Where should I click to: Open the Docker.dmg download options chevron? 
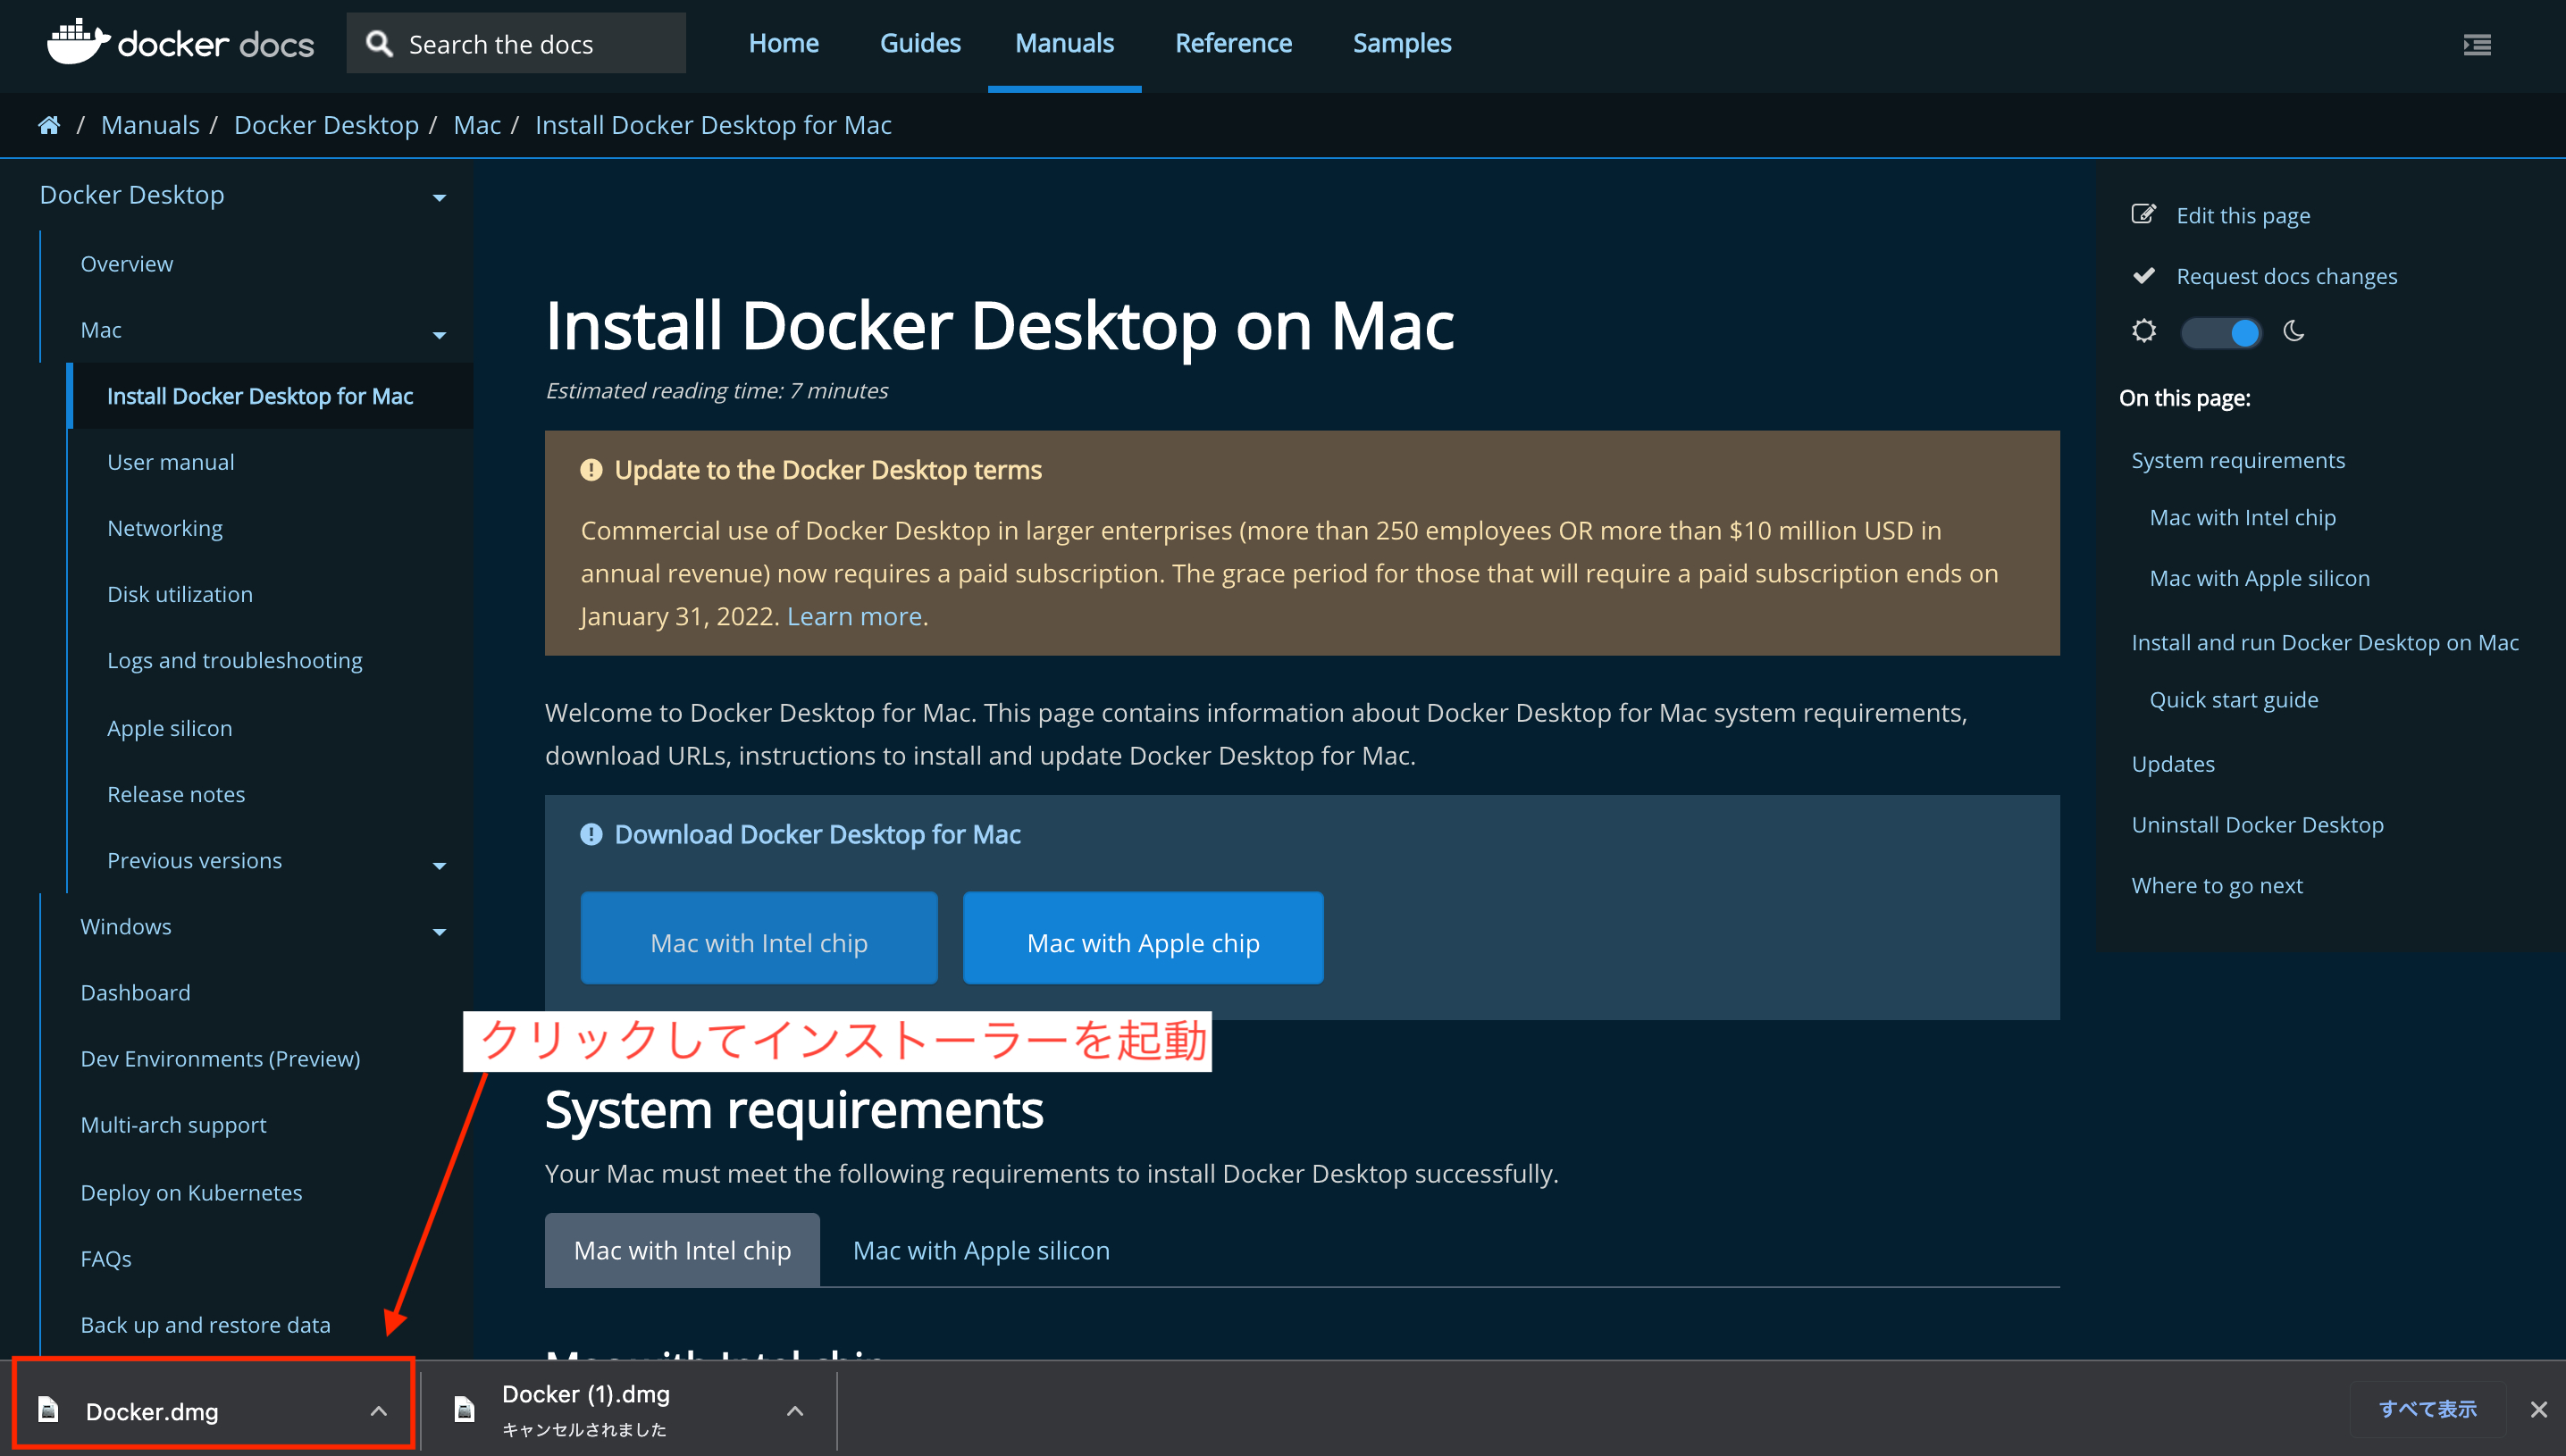(x=378, y=1410)
